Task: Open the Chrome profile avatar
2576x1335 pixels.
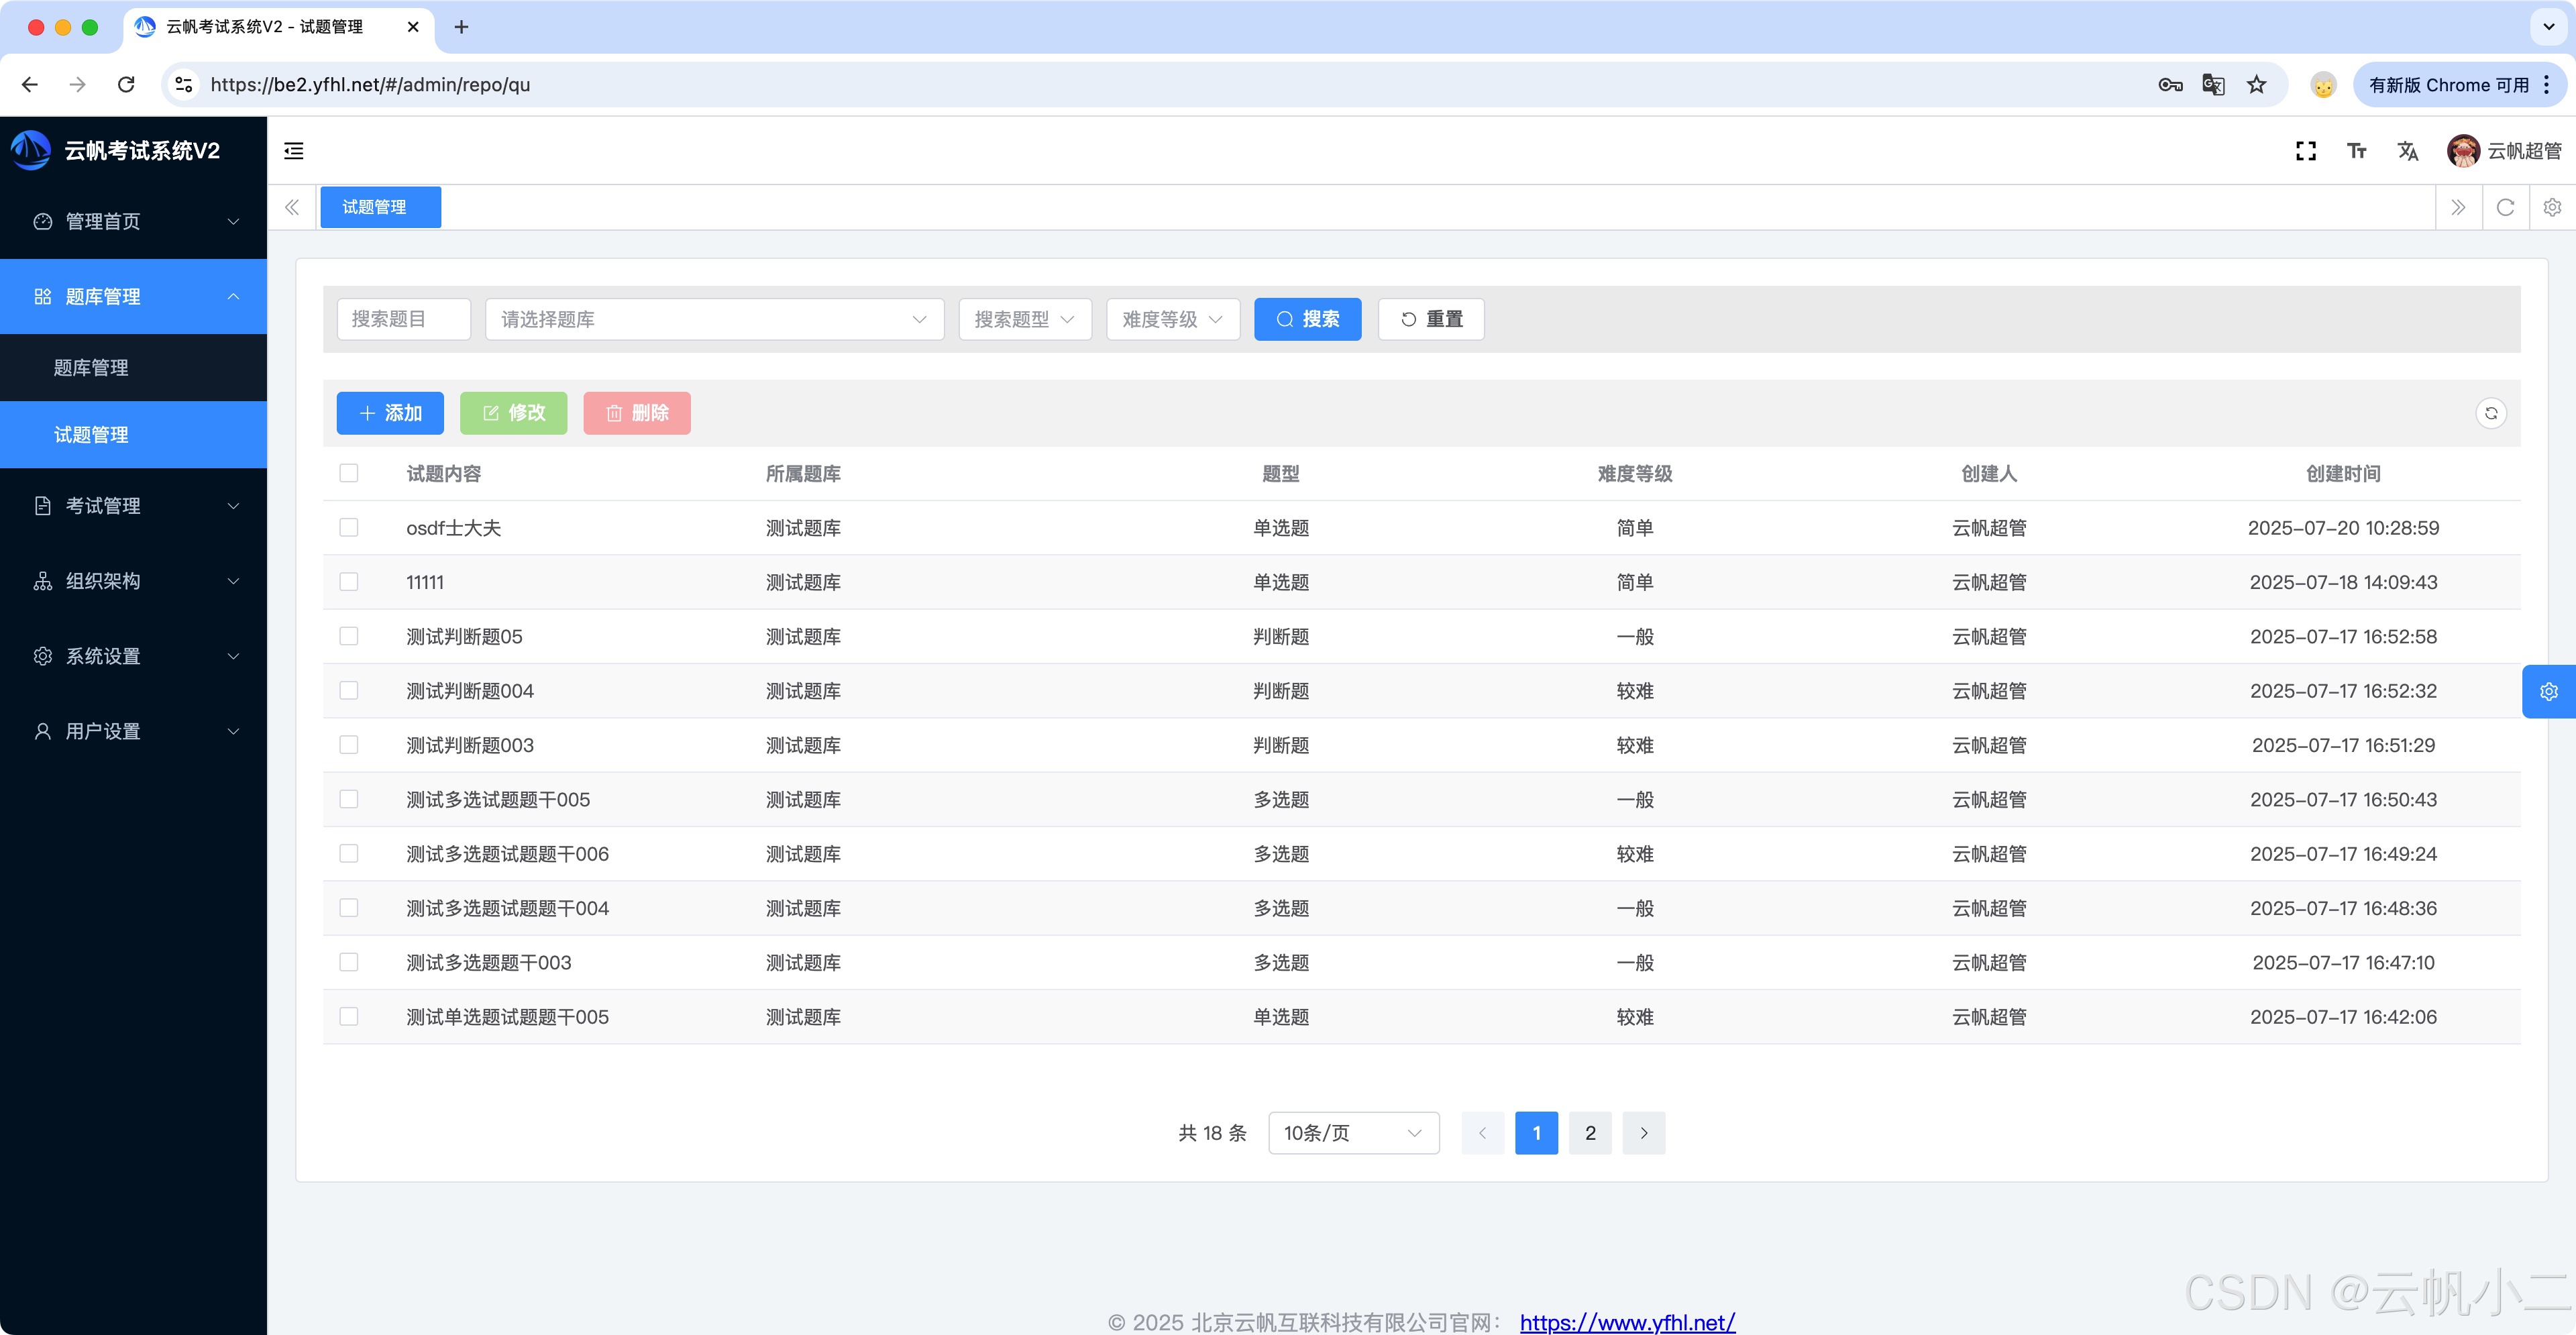Action: (2323, 85)
